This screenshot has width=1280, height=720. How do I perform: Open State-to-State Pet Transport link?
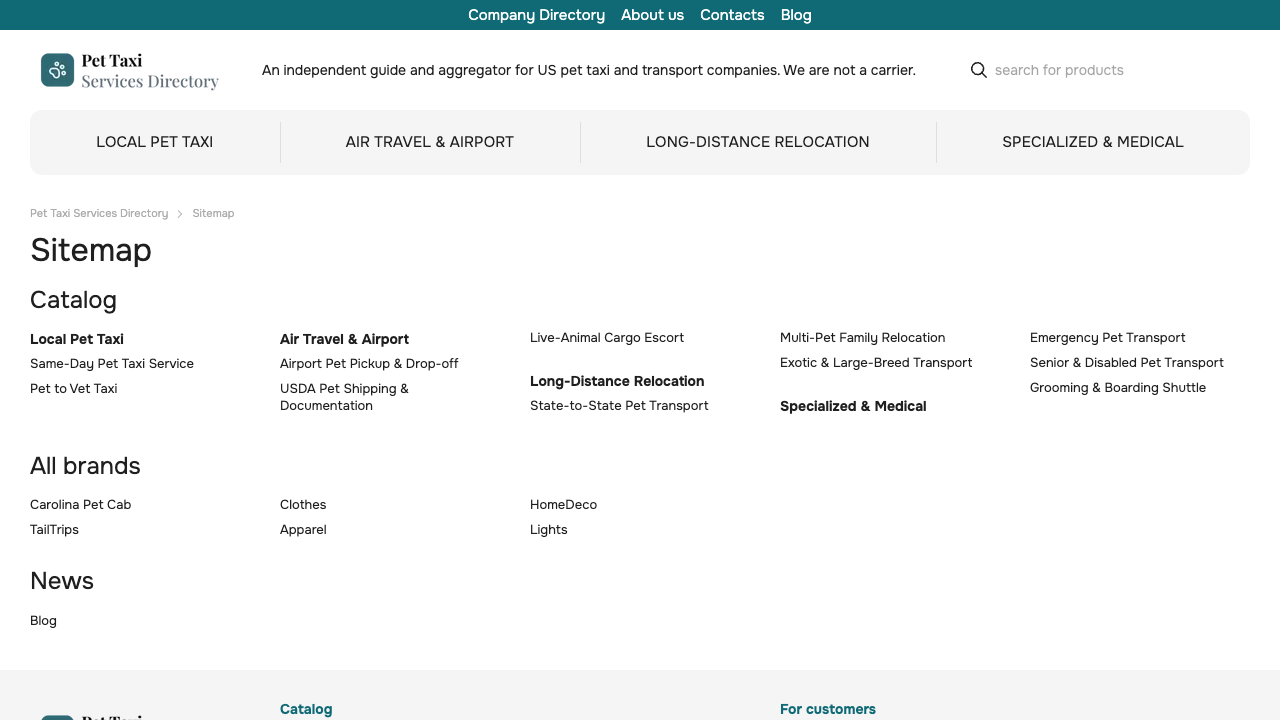619,406
